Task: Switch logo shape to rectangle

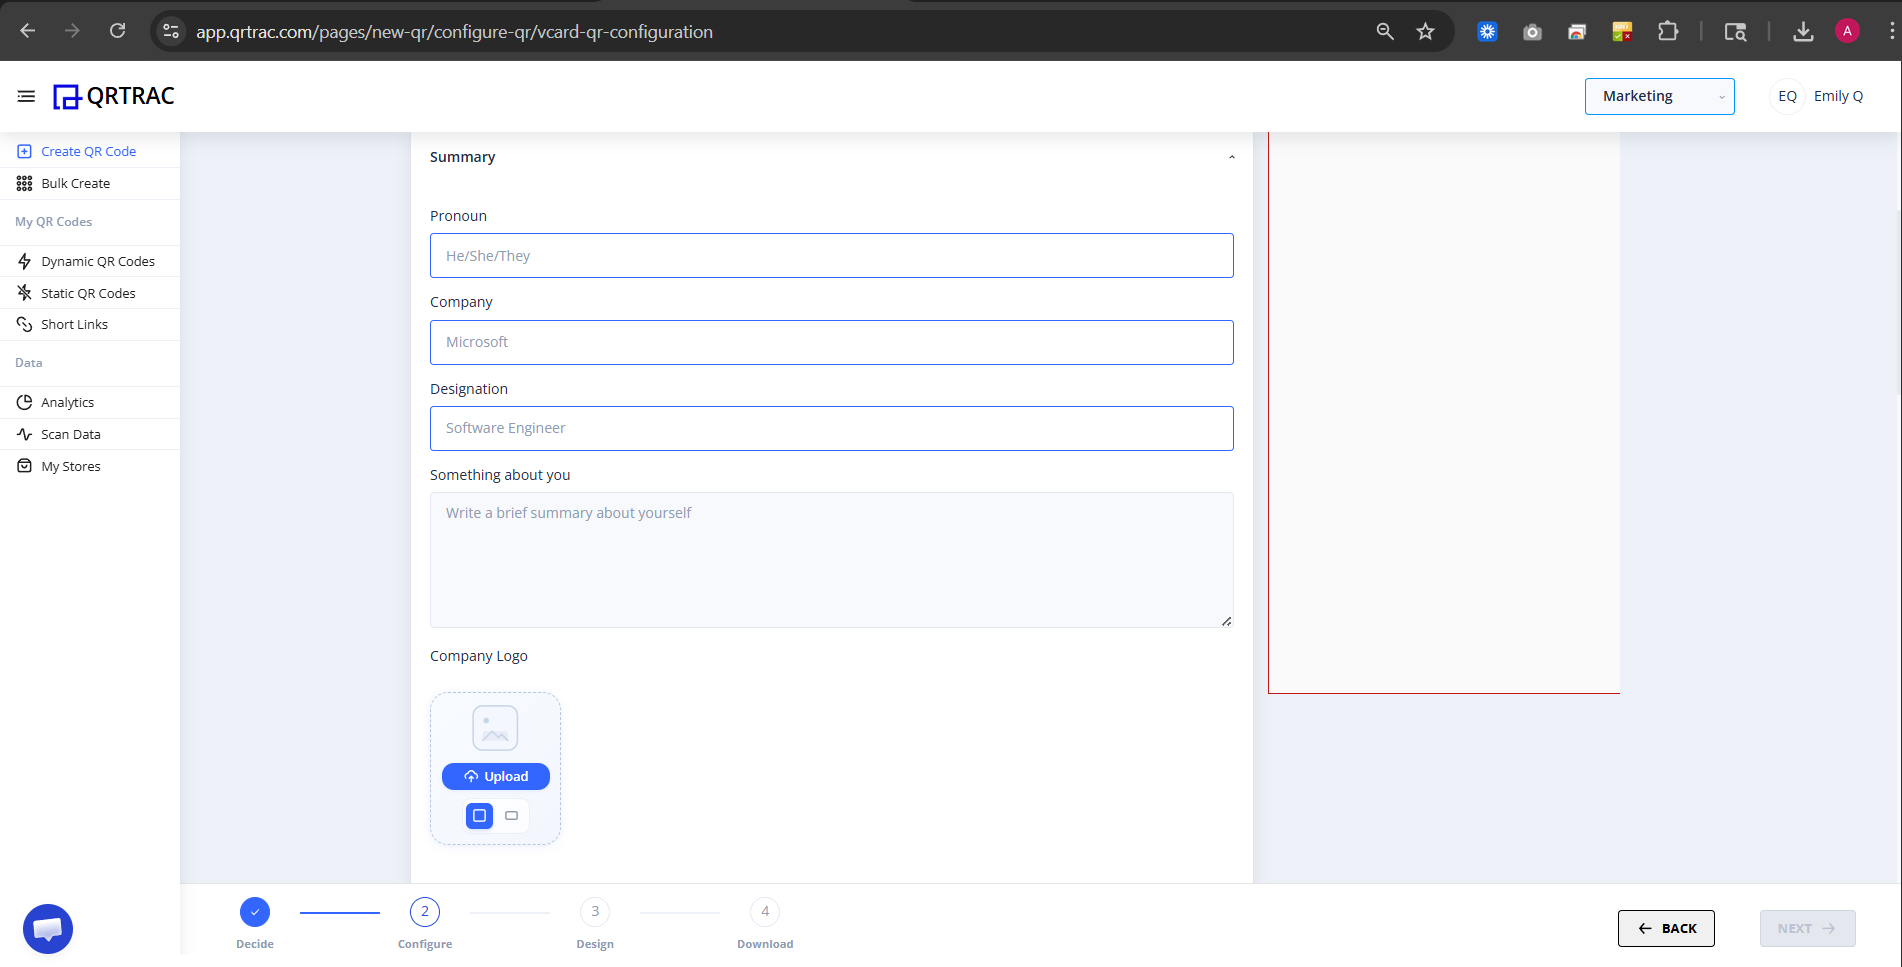Action: 511,816
